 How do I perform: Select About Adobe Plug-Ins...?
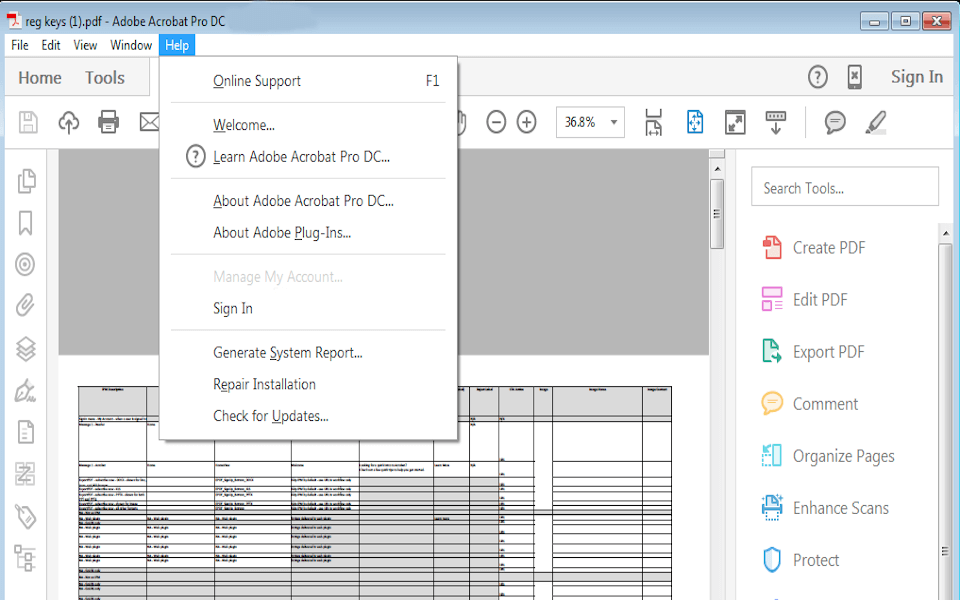[x=308, y=233]
